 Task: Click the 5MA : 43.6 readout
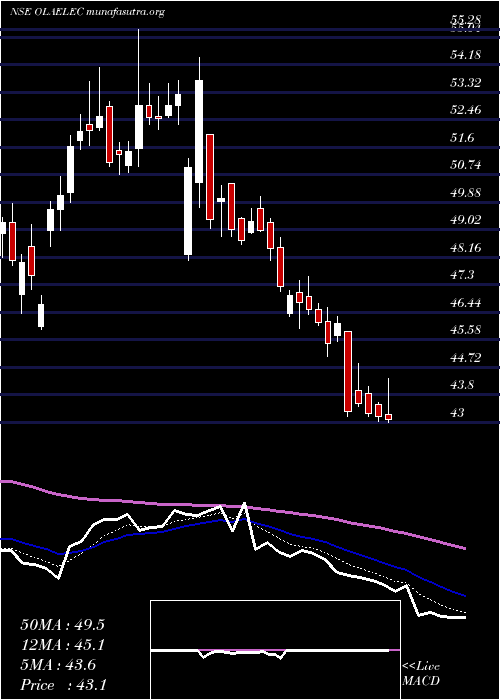click(x=58, y=665)
